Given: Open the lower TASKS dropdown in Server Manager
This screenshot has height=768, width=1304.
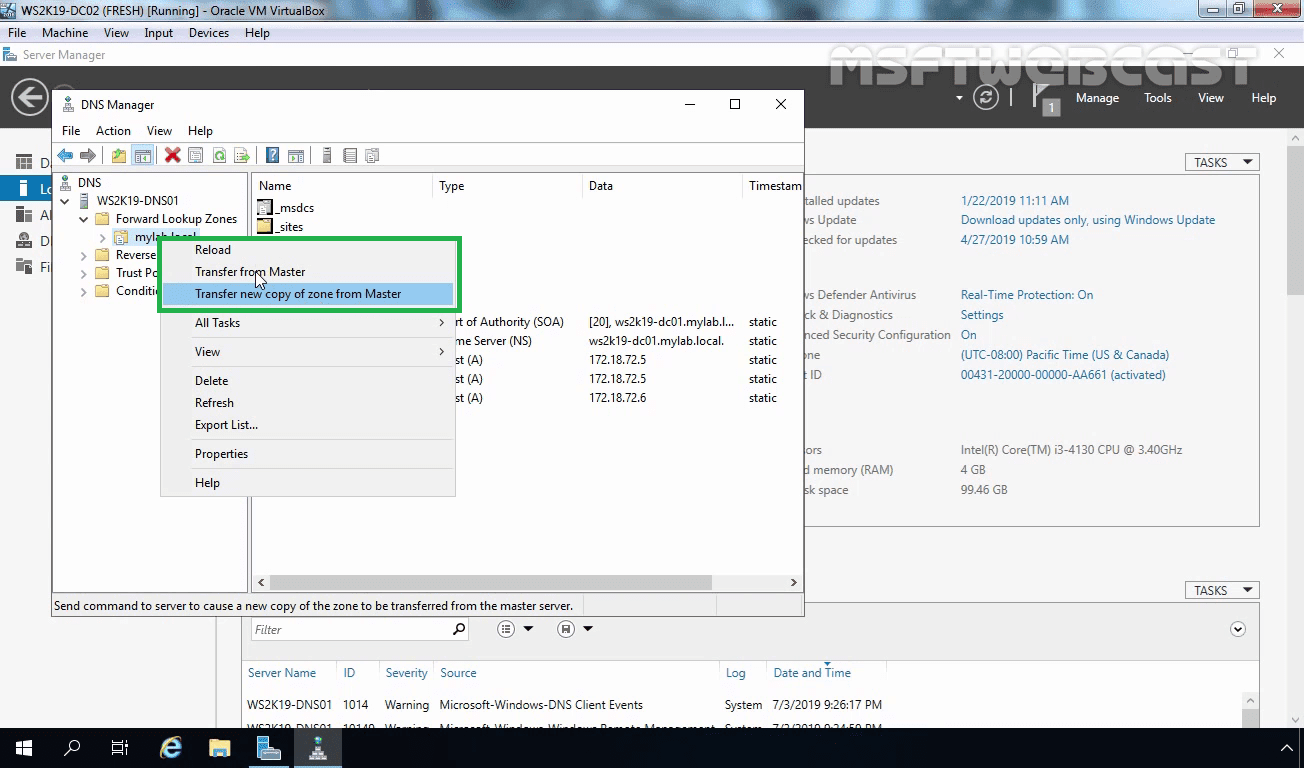Looking at the screenshot, I should pos(1222,590).
